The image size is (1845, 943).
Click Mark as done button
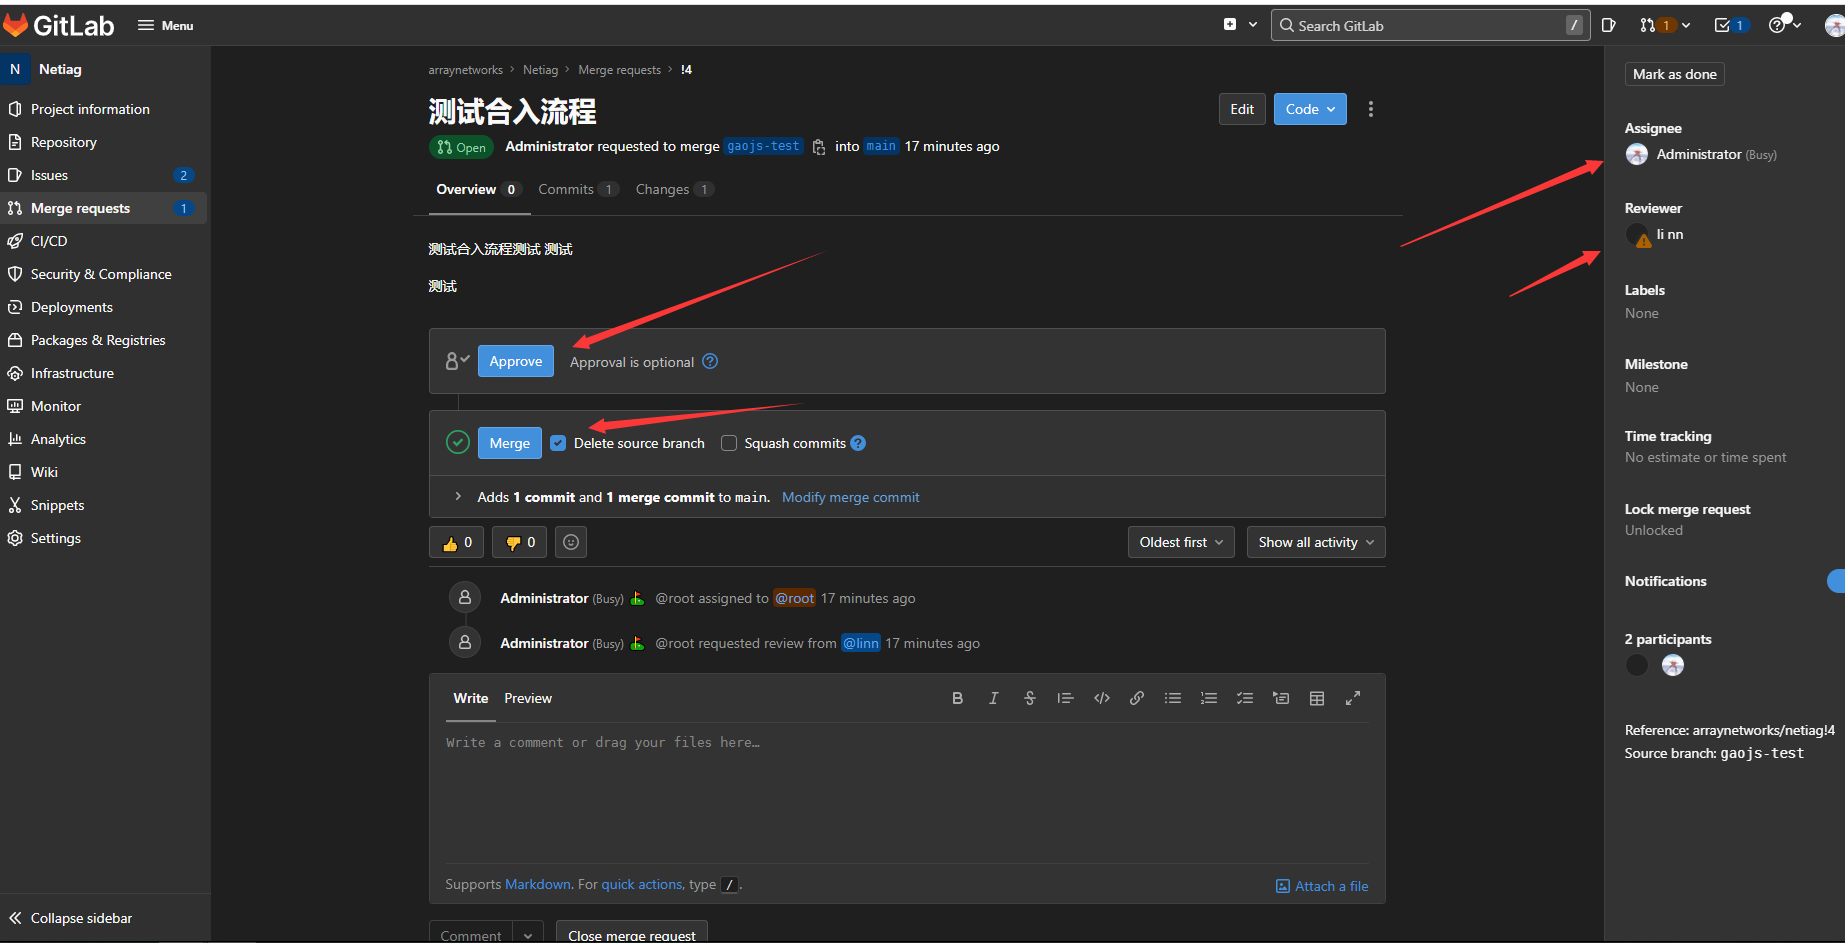coord(1674,74)
